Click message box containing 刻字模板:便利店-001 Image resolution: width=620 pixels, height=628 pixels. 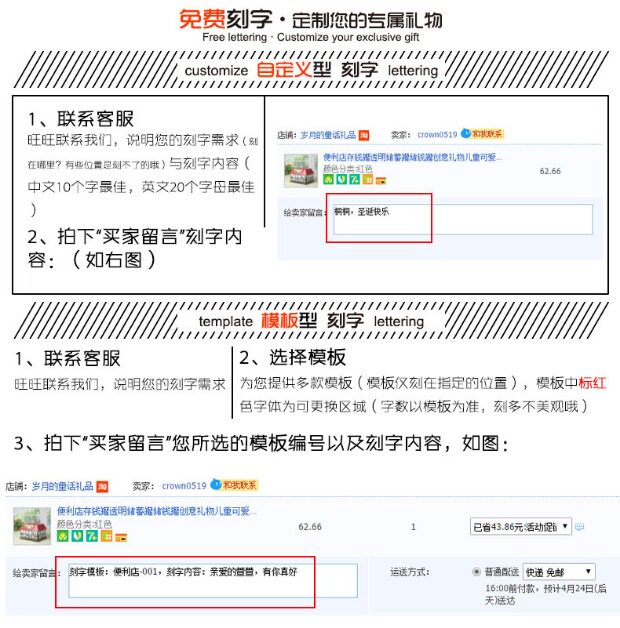[213, 581]
